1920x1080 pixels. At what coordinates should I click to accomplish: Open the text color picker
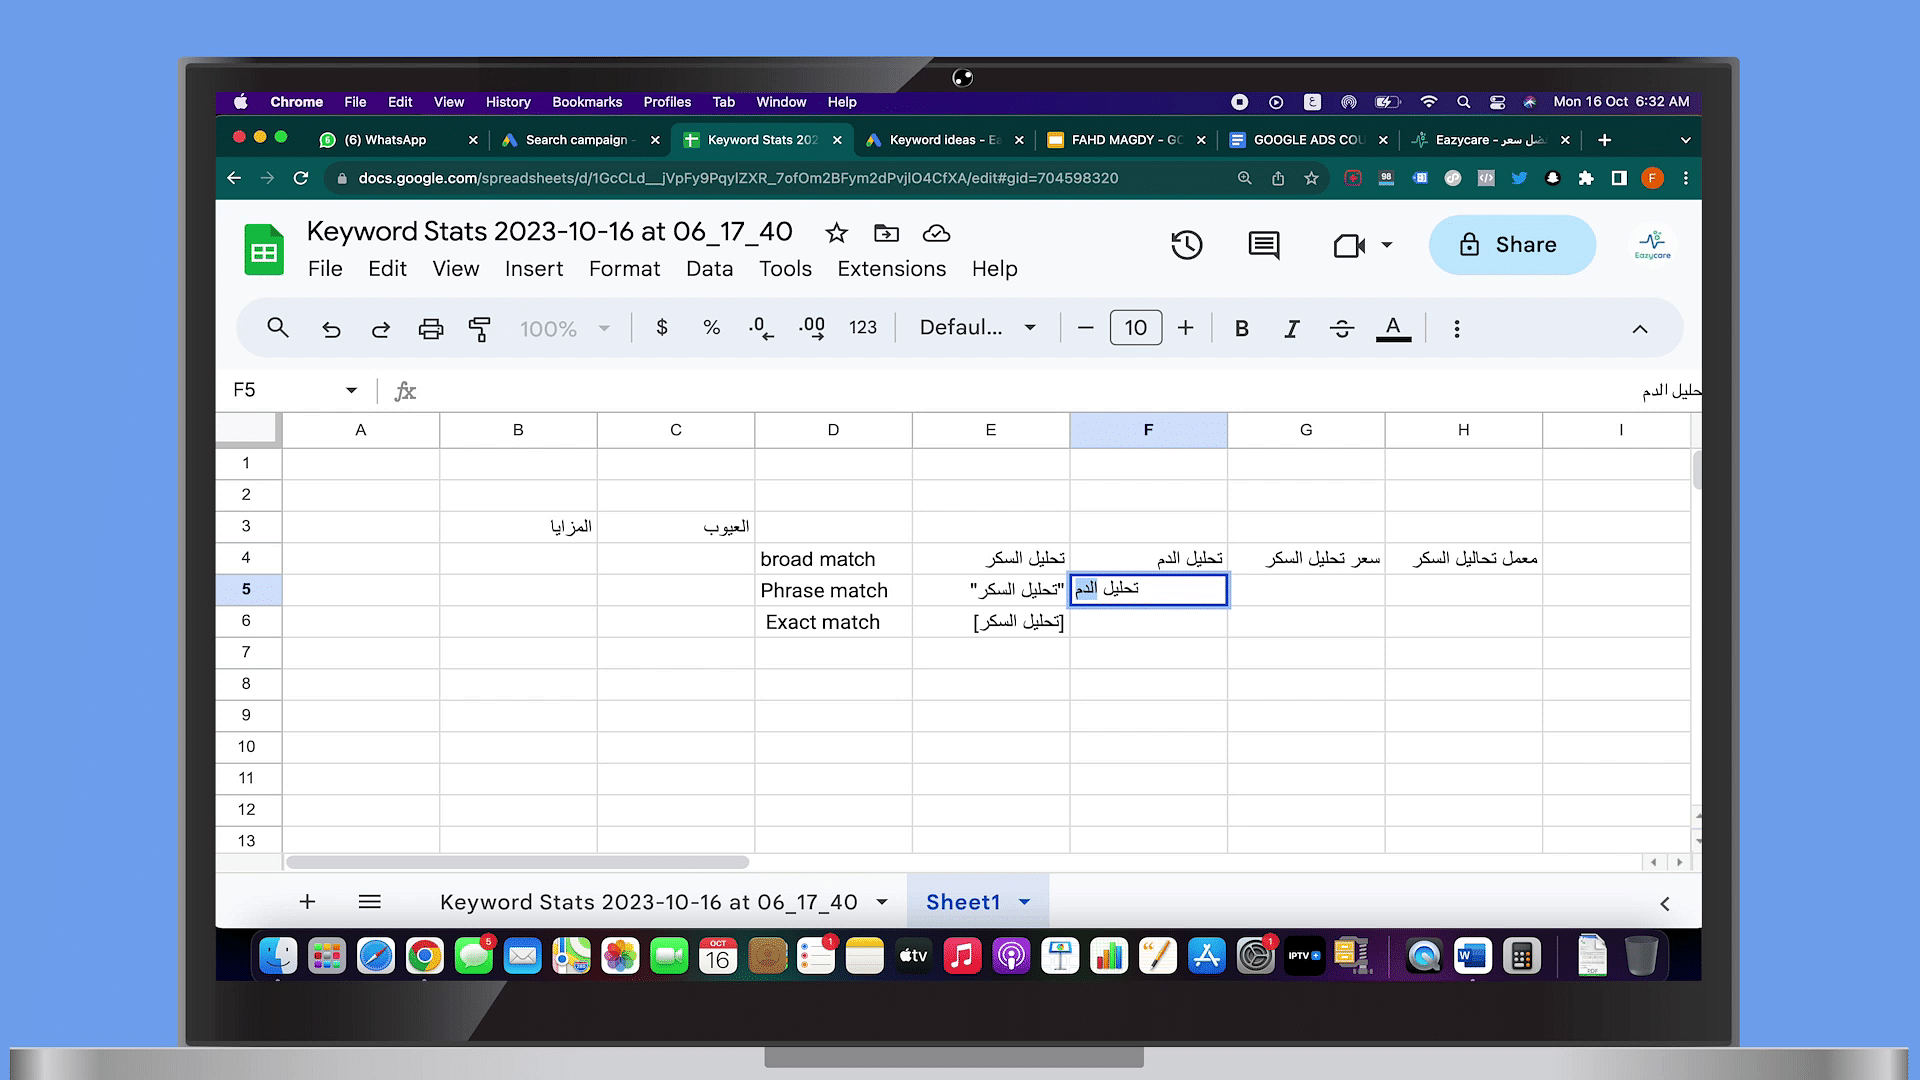(x=1393, y=328)
